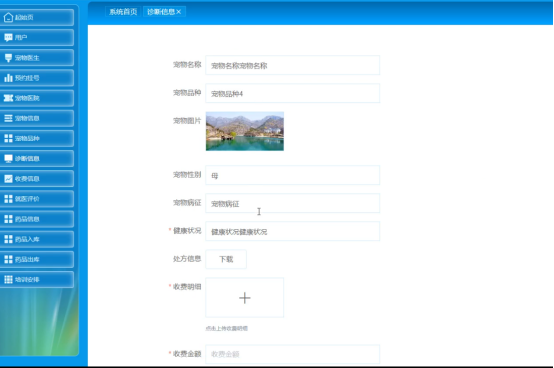This screenshot has height=368, width=554.
Task: Select the 宠物医院 ticket icon in sidebar
Action: (8, 98)
